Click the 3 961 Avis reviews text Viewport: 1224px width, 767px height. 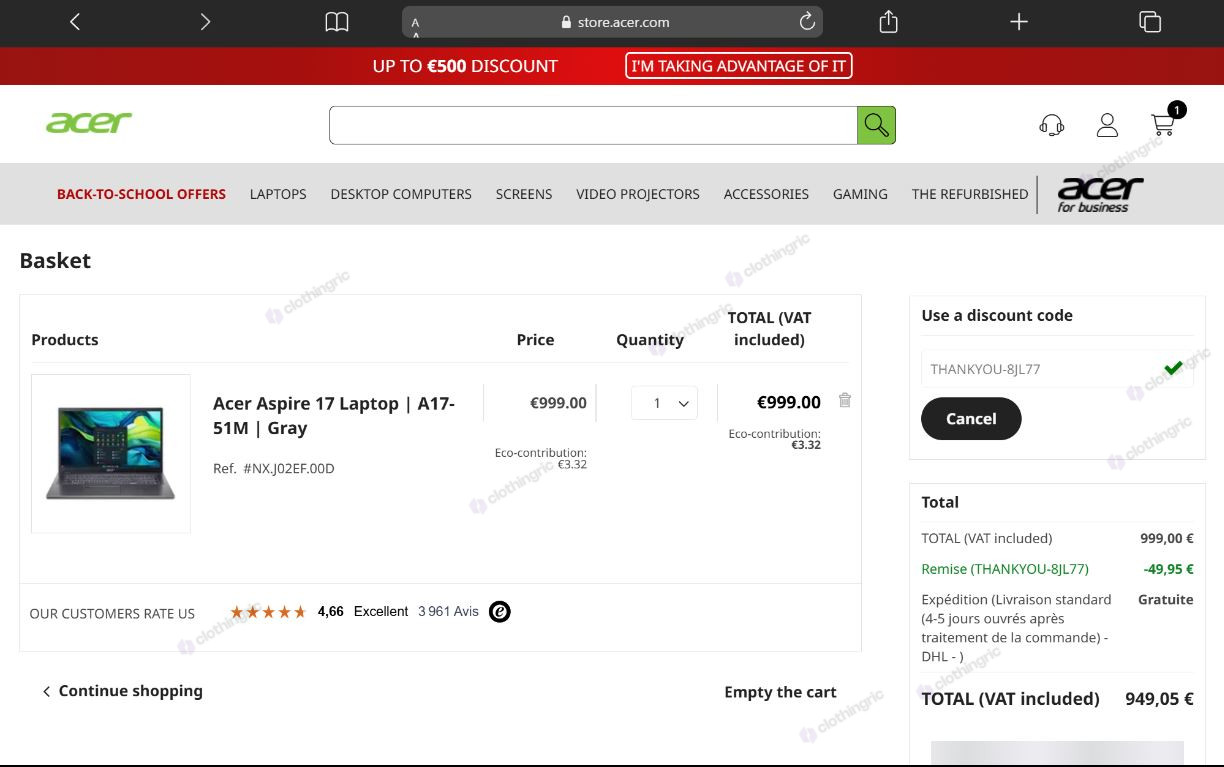449,611
